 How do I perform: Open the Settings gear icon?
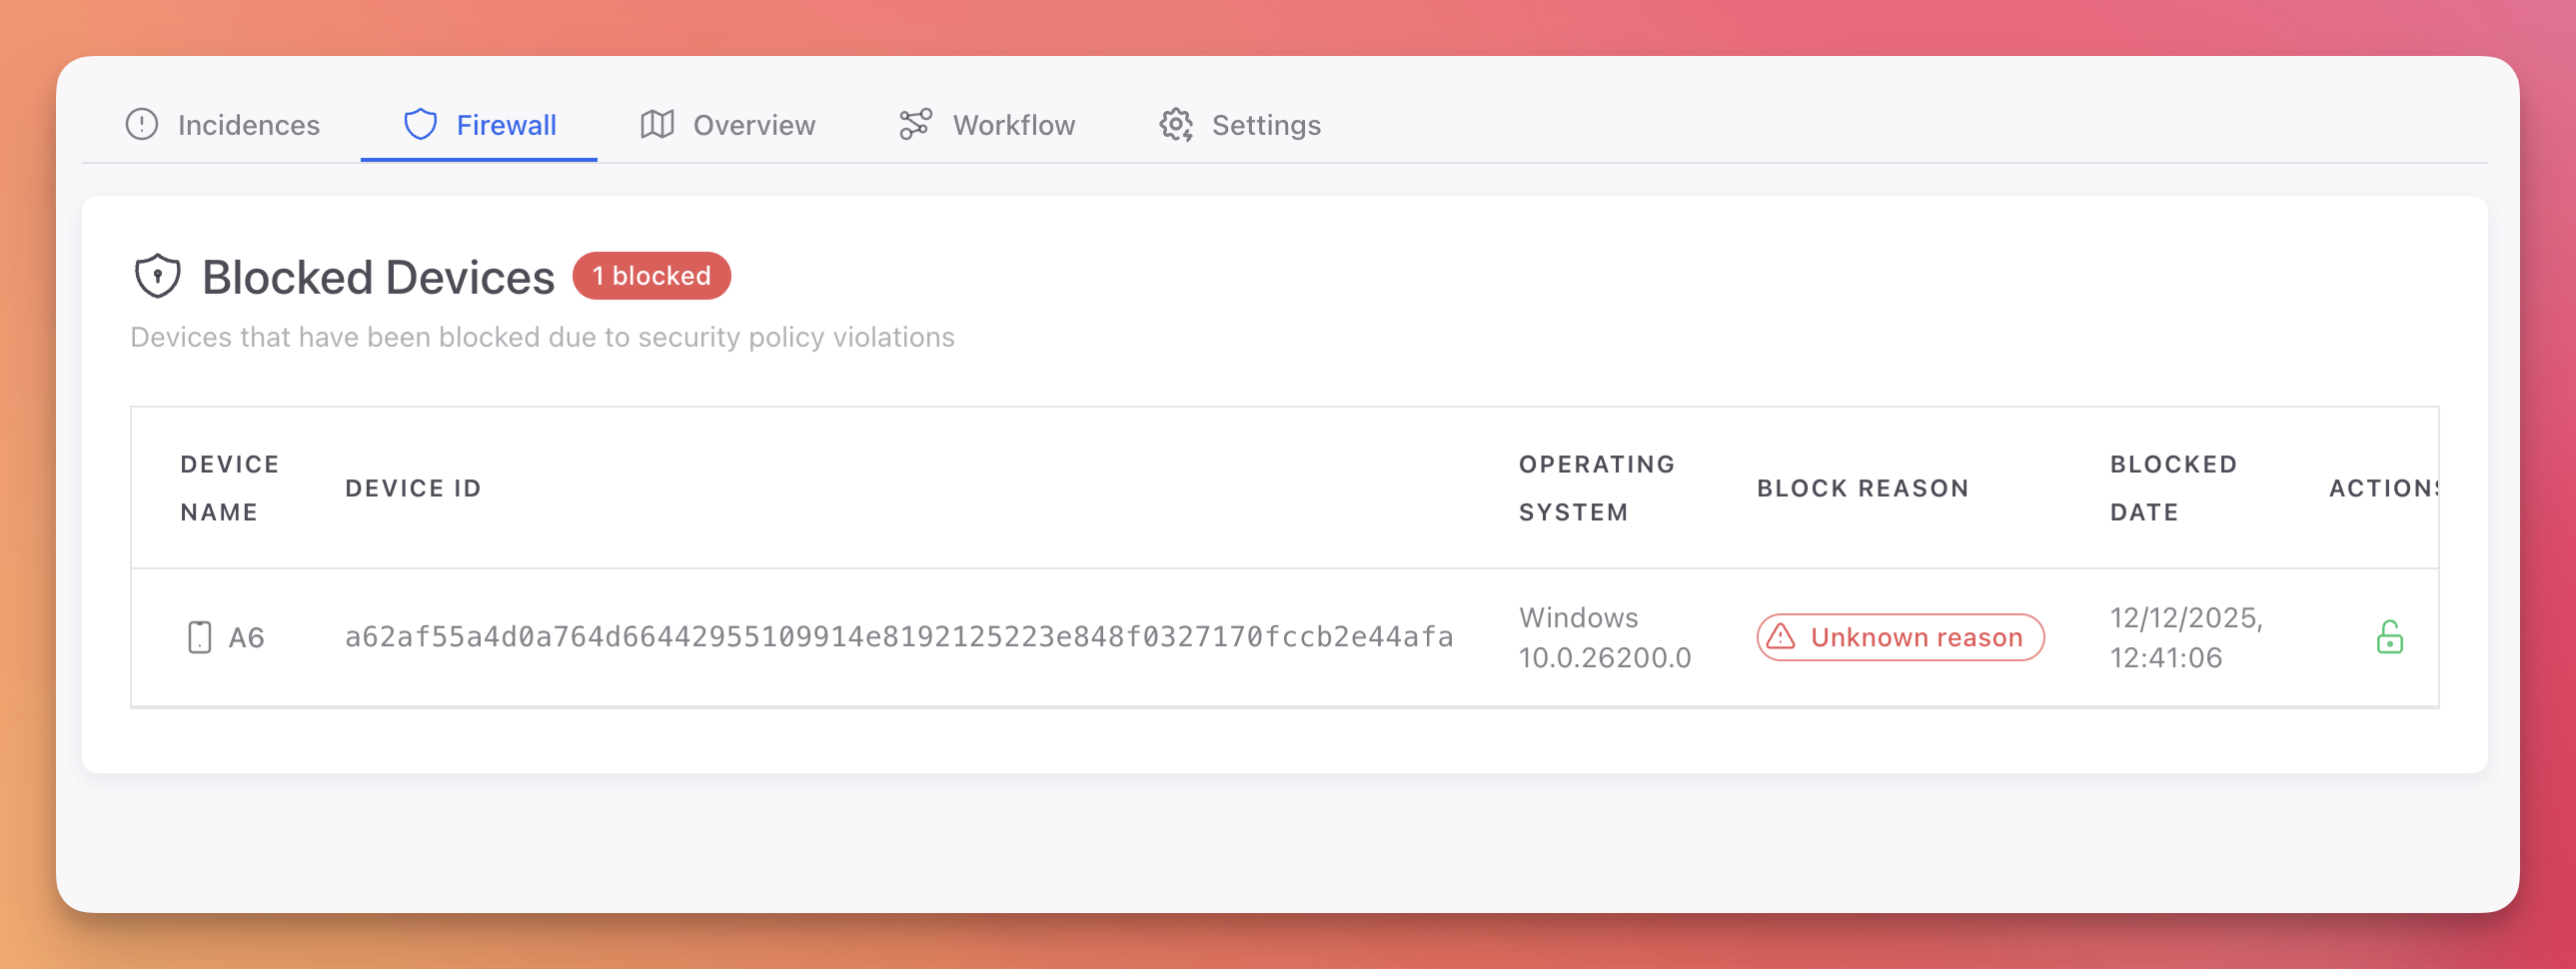point(1176,124)
